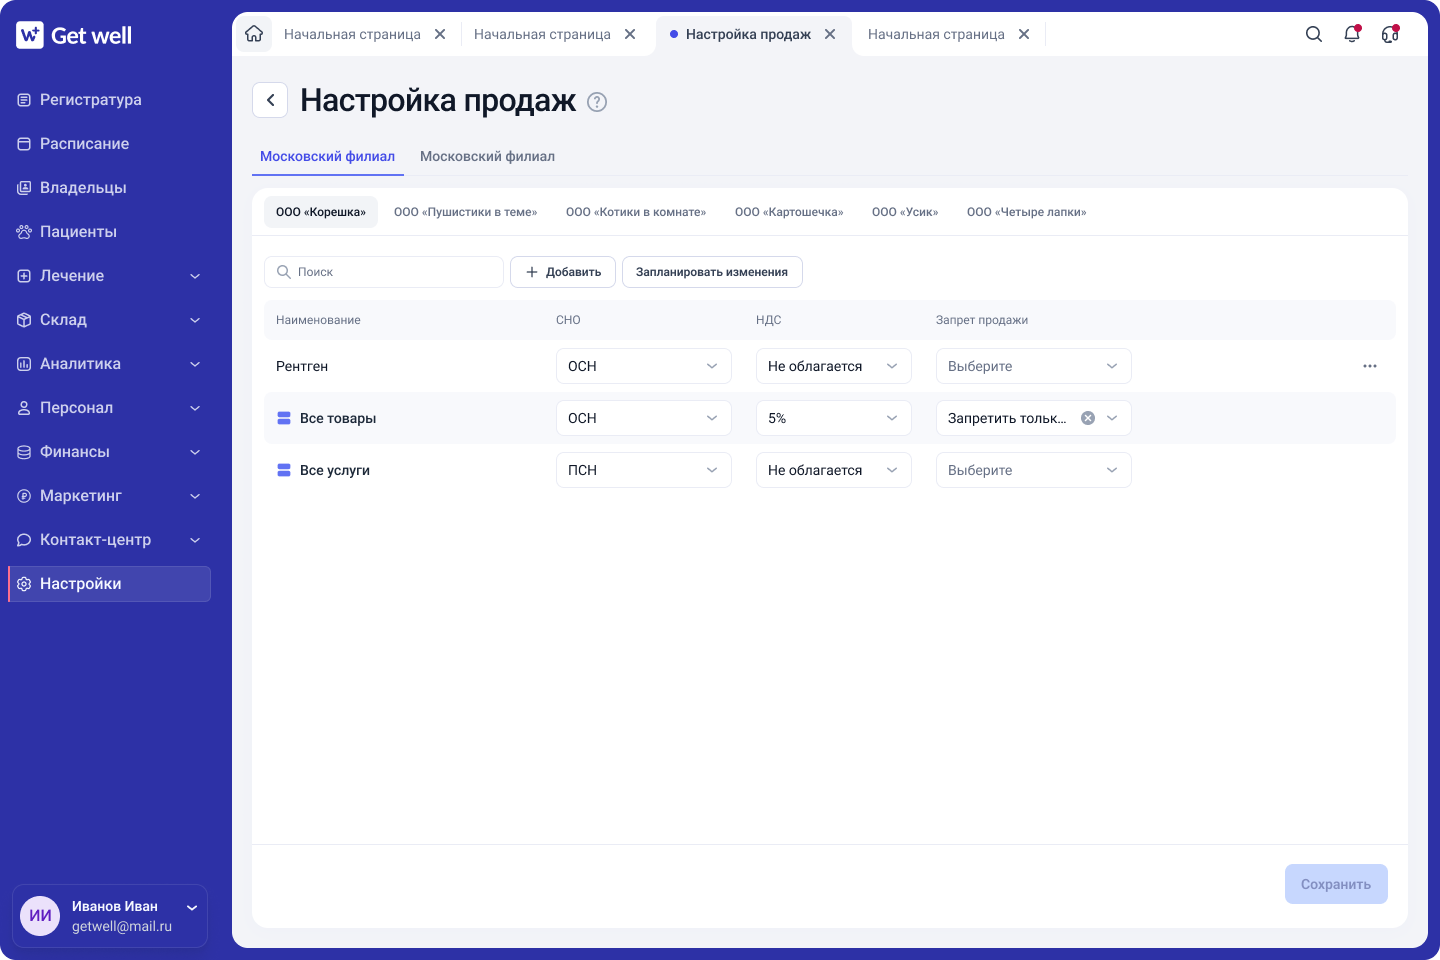Click the Рентген row name

coord(302,366)
